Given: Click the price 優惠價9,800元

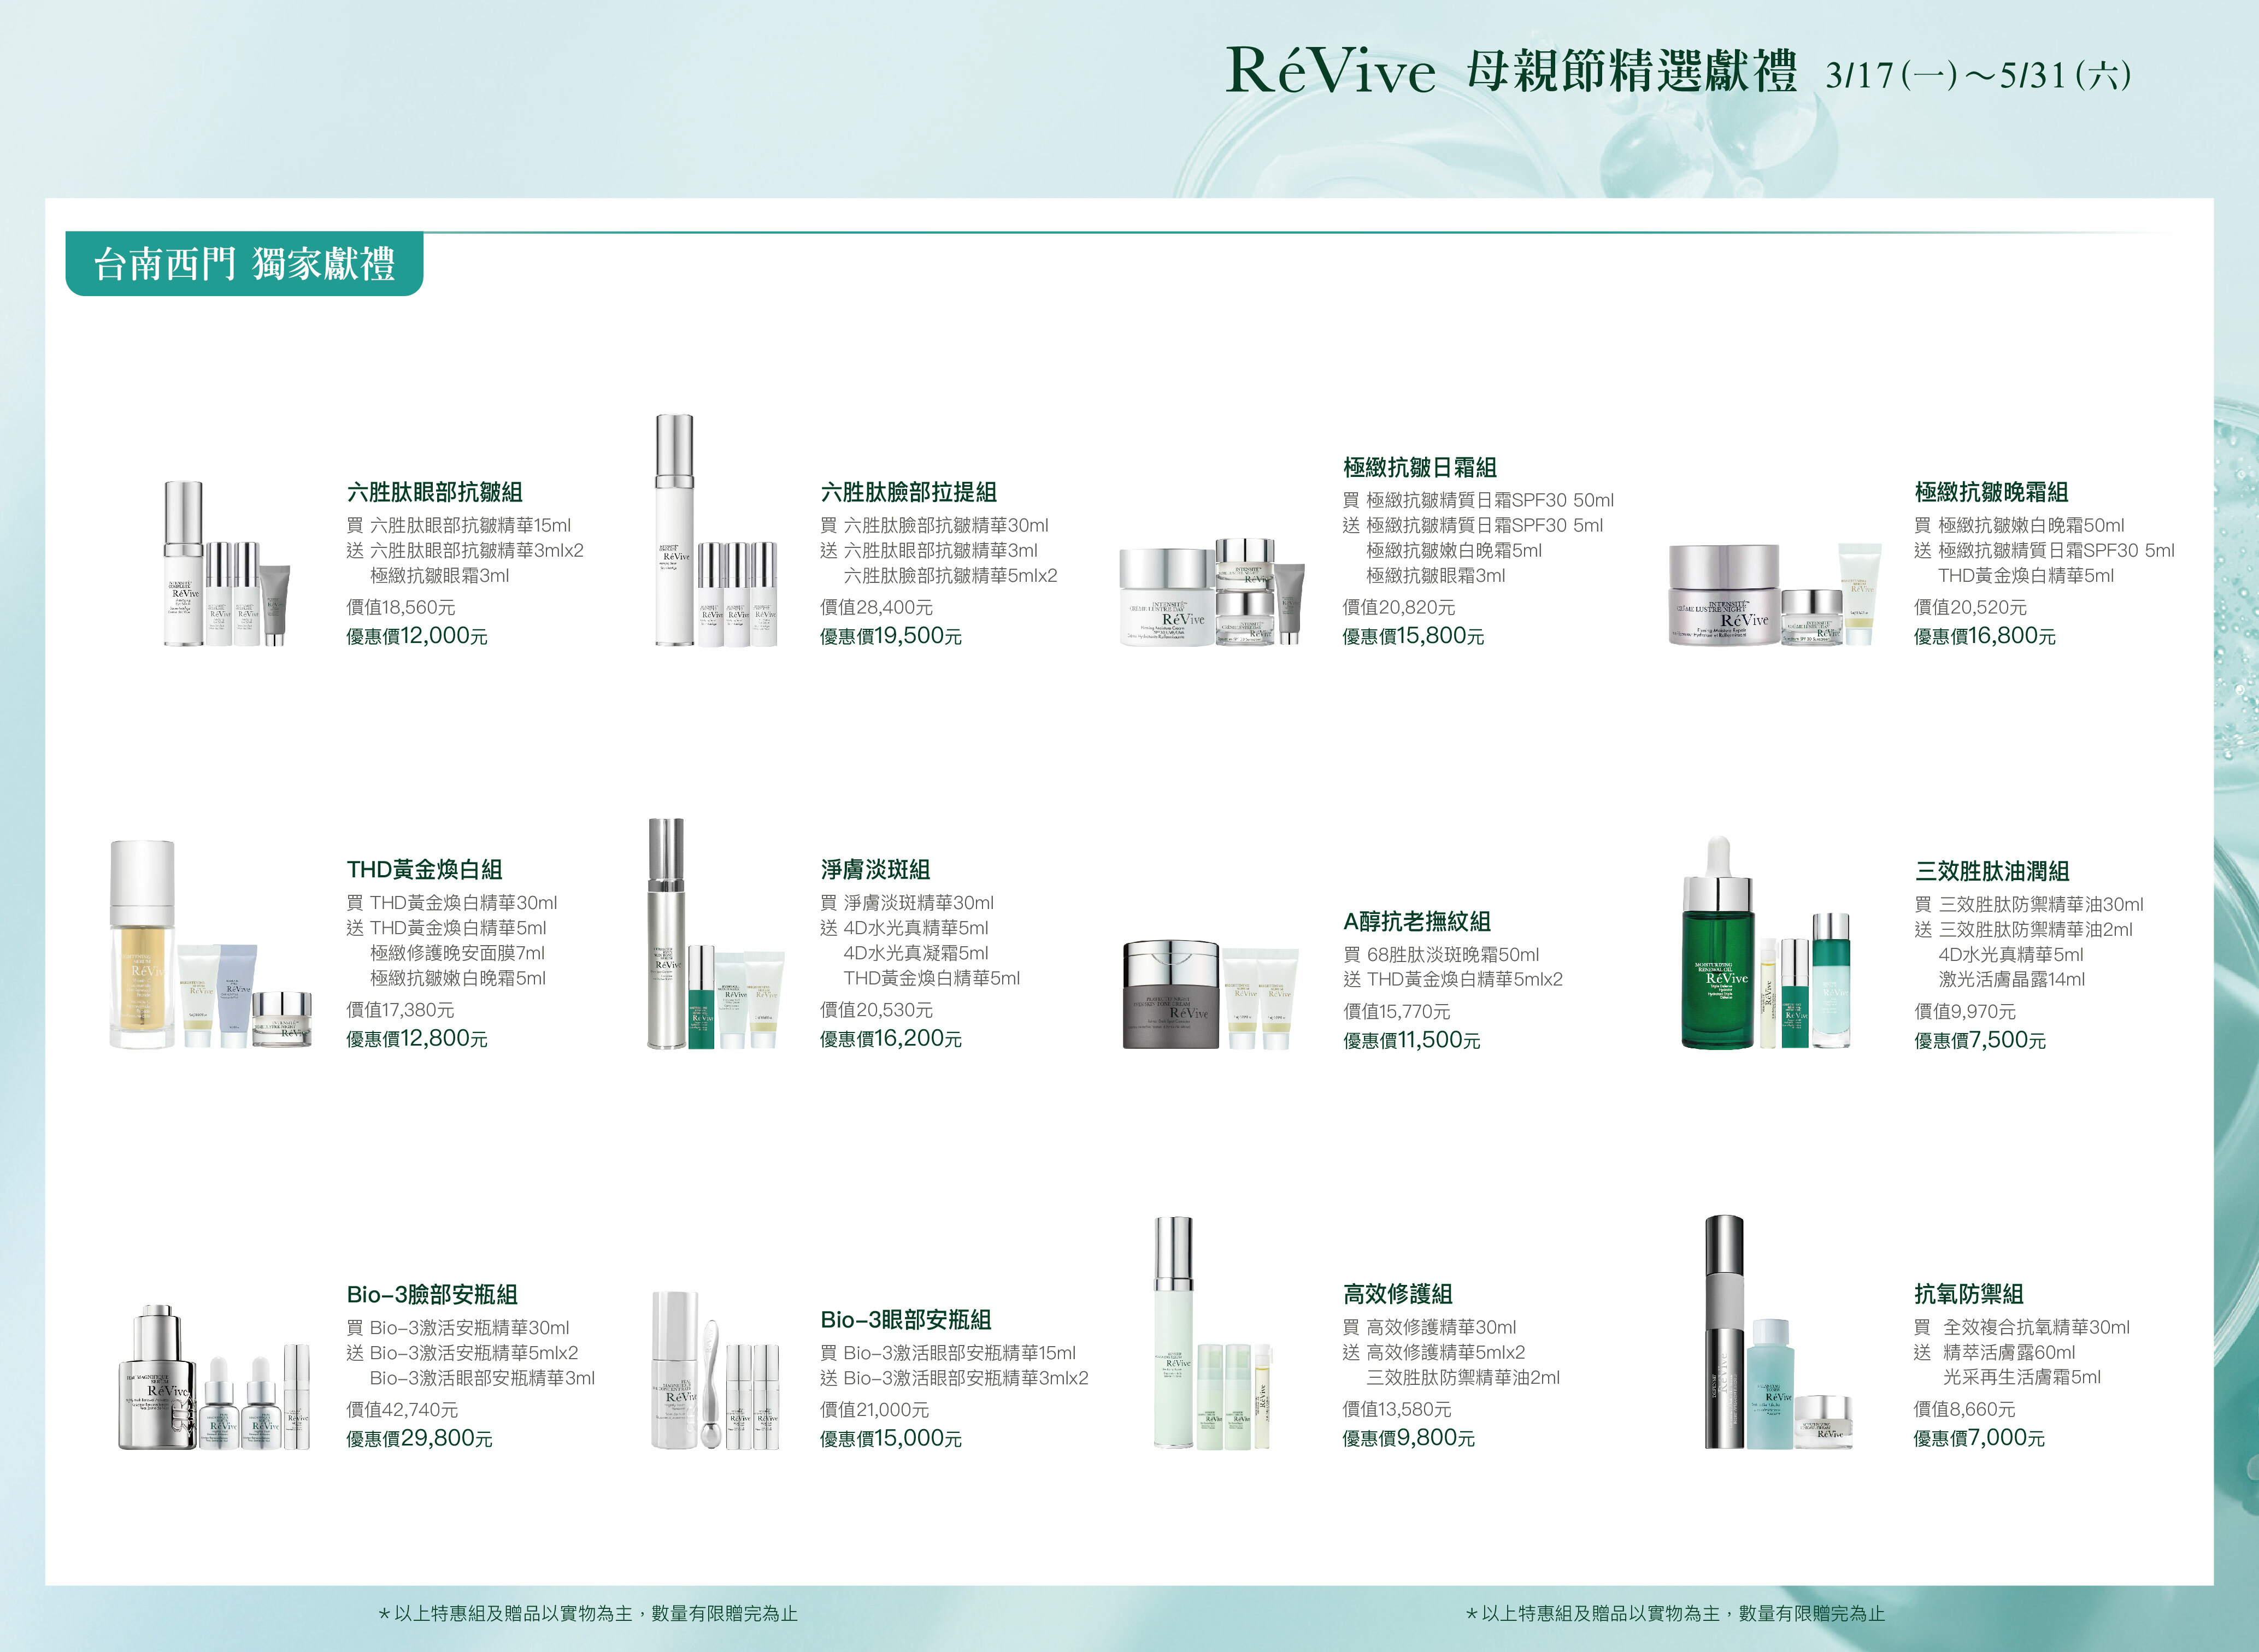Looking at the screenshot, I should (1409, 1438).
